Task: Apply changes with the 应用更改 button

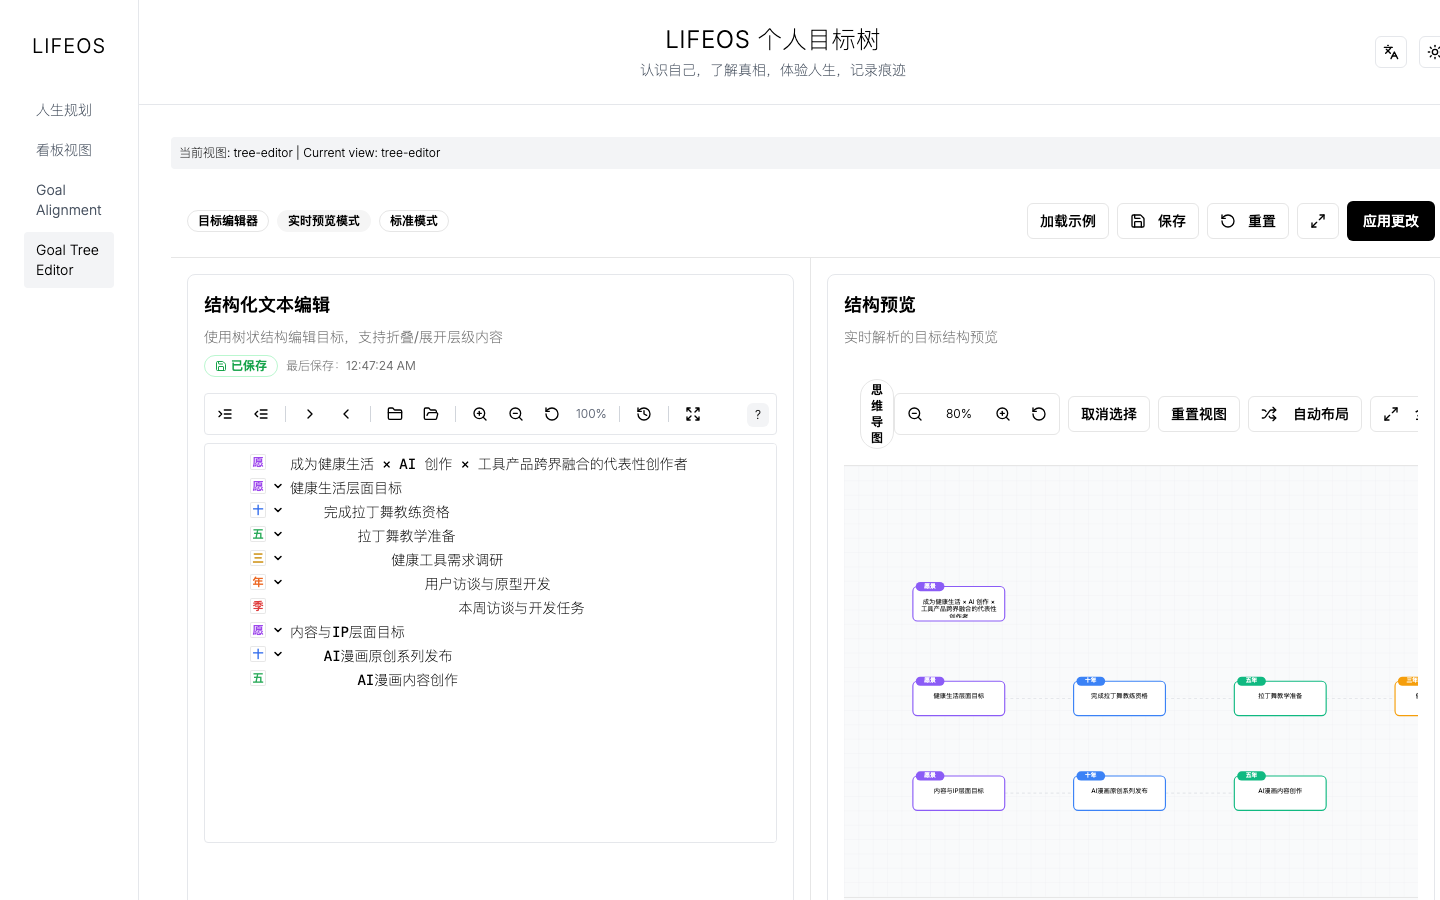Action: (x=1390, y=221)
